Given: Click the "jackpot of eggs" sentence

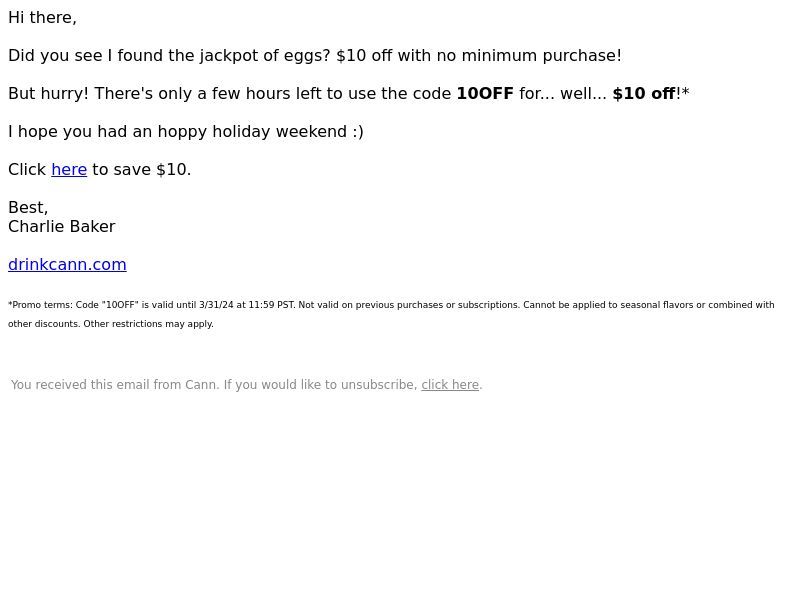Looking at the screenshot, I should pos(315,56).
